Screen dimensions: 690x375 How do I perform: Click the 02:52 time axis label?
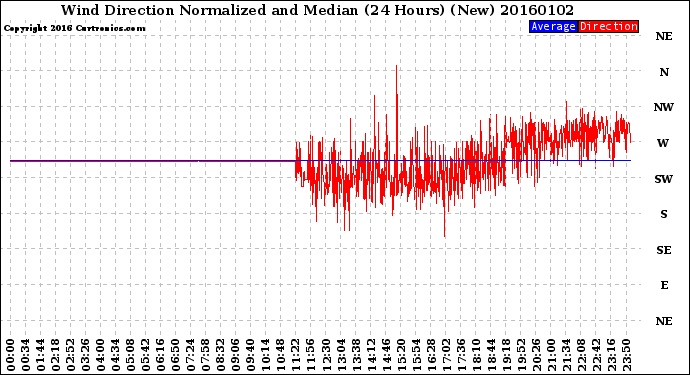70,355
